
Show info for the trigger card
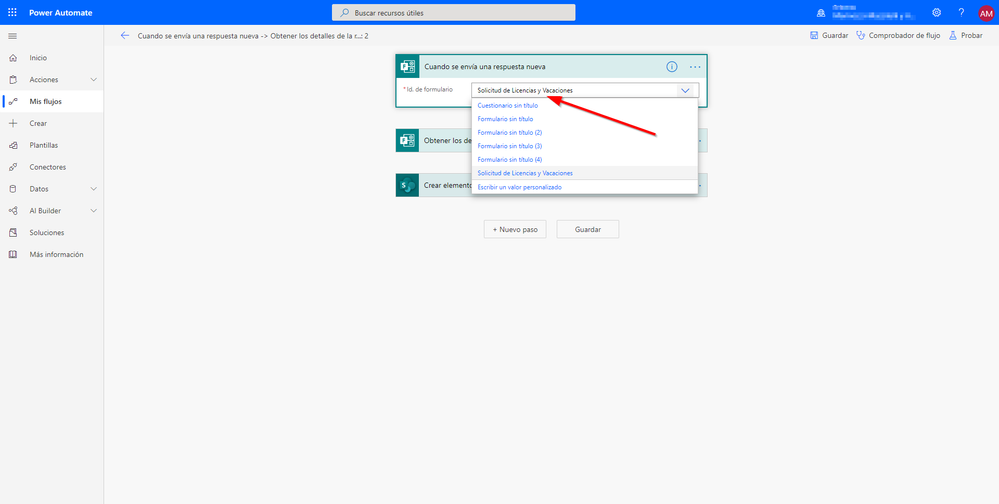point(672,66)
